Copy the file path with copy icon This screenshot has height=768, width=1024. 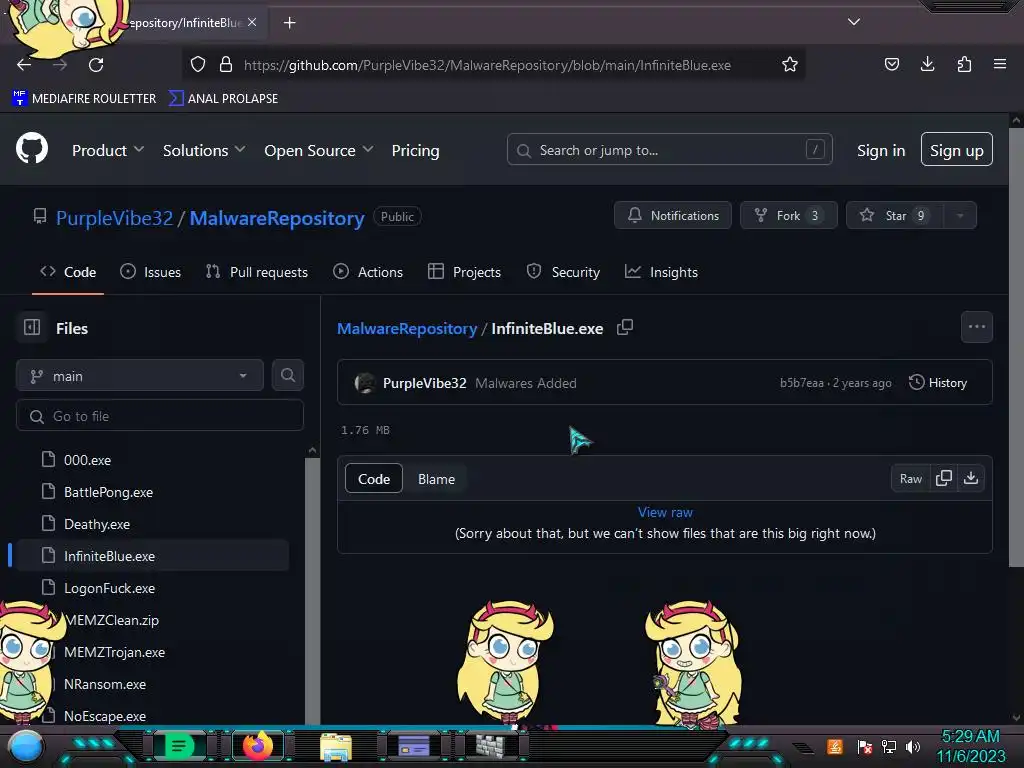[625, 327]
